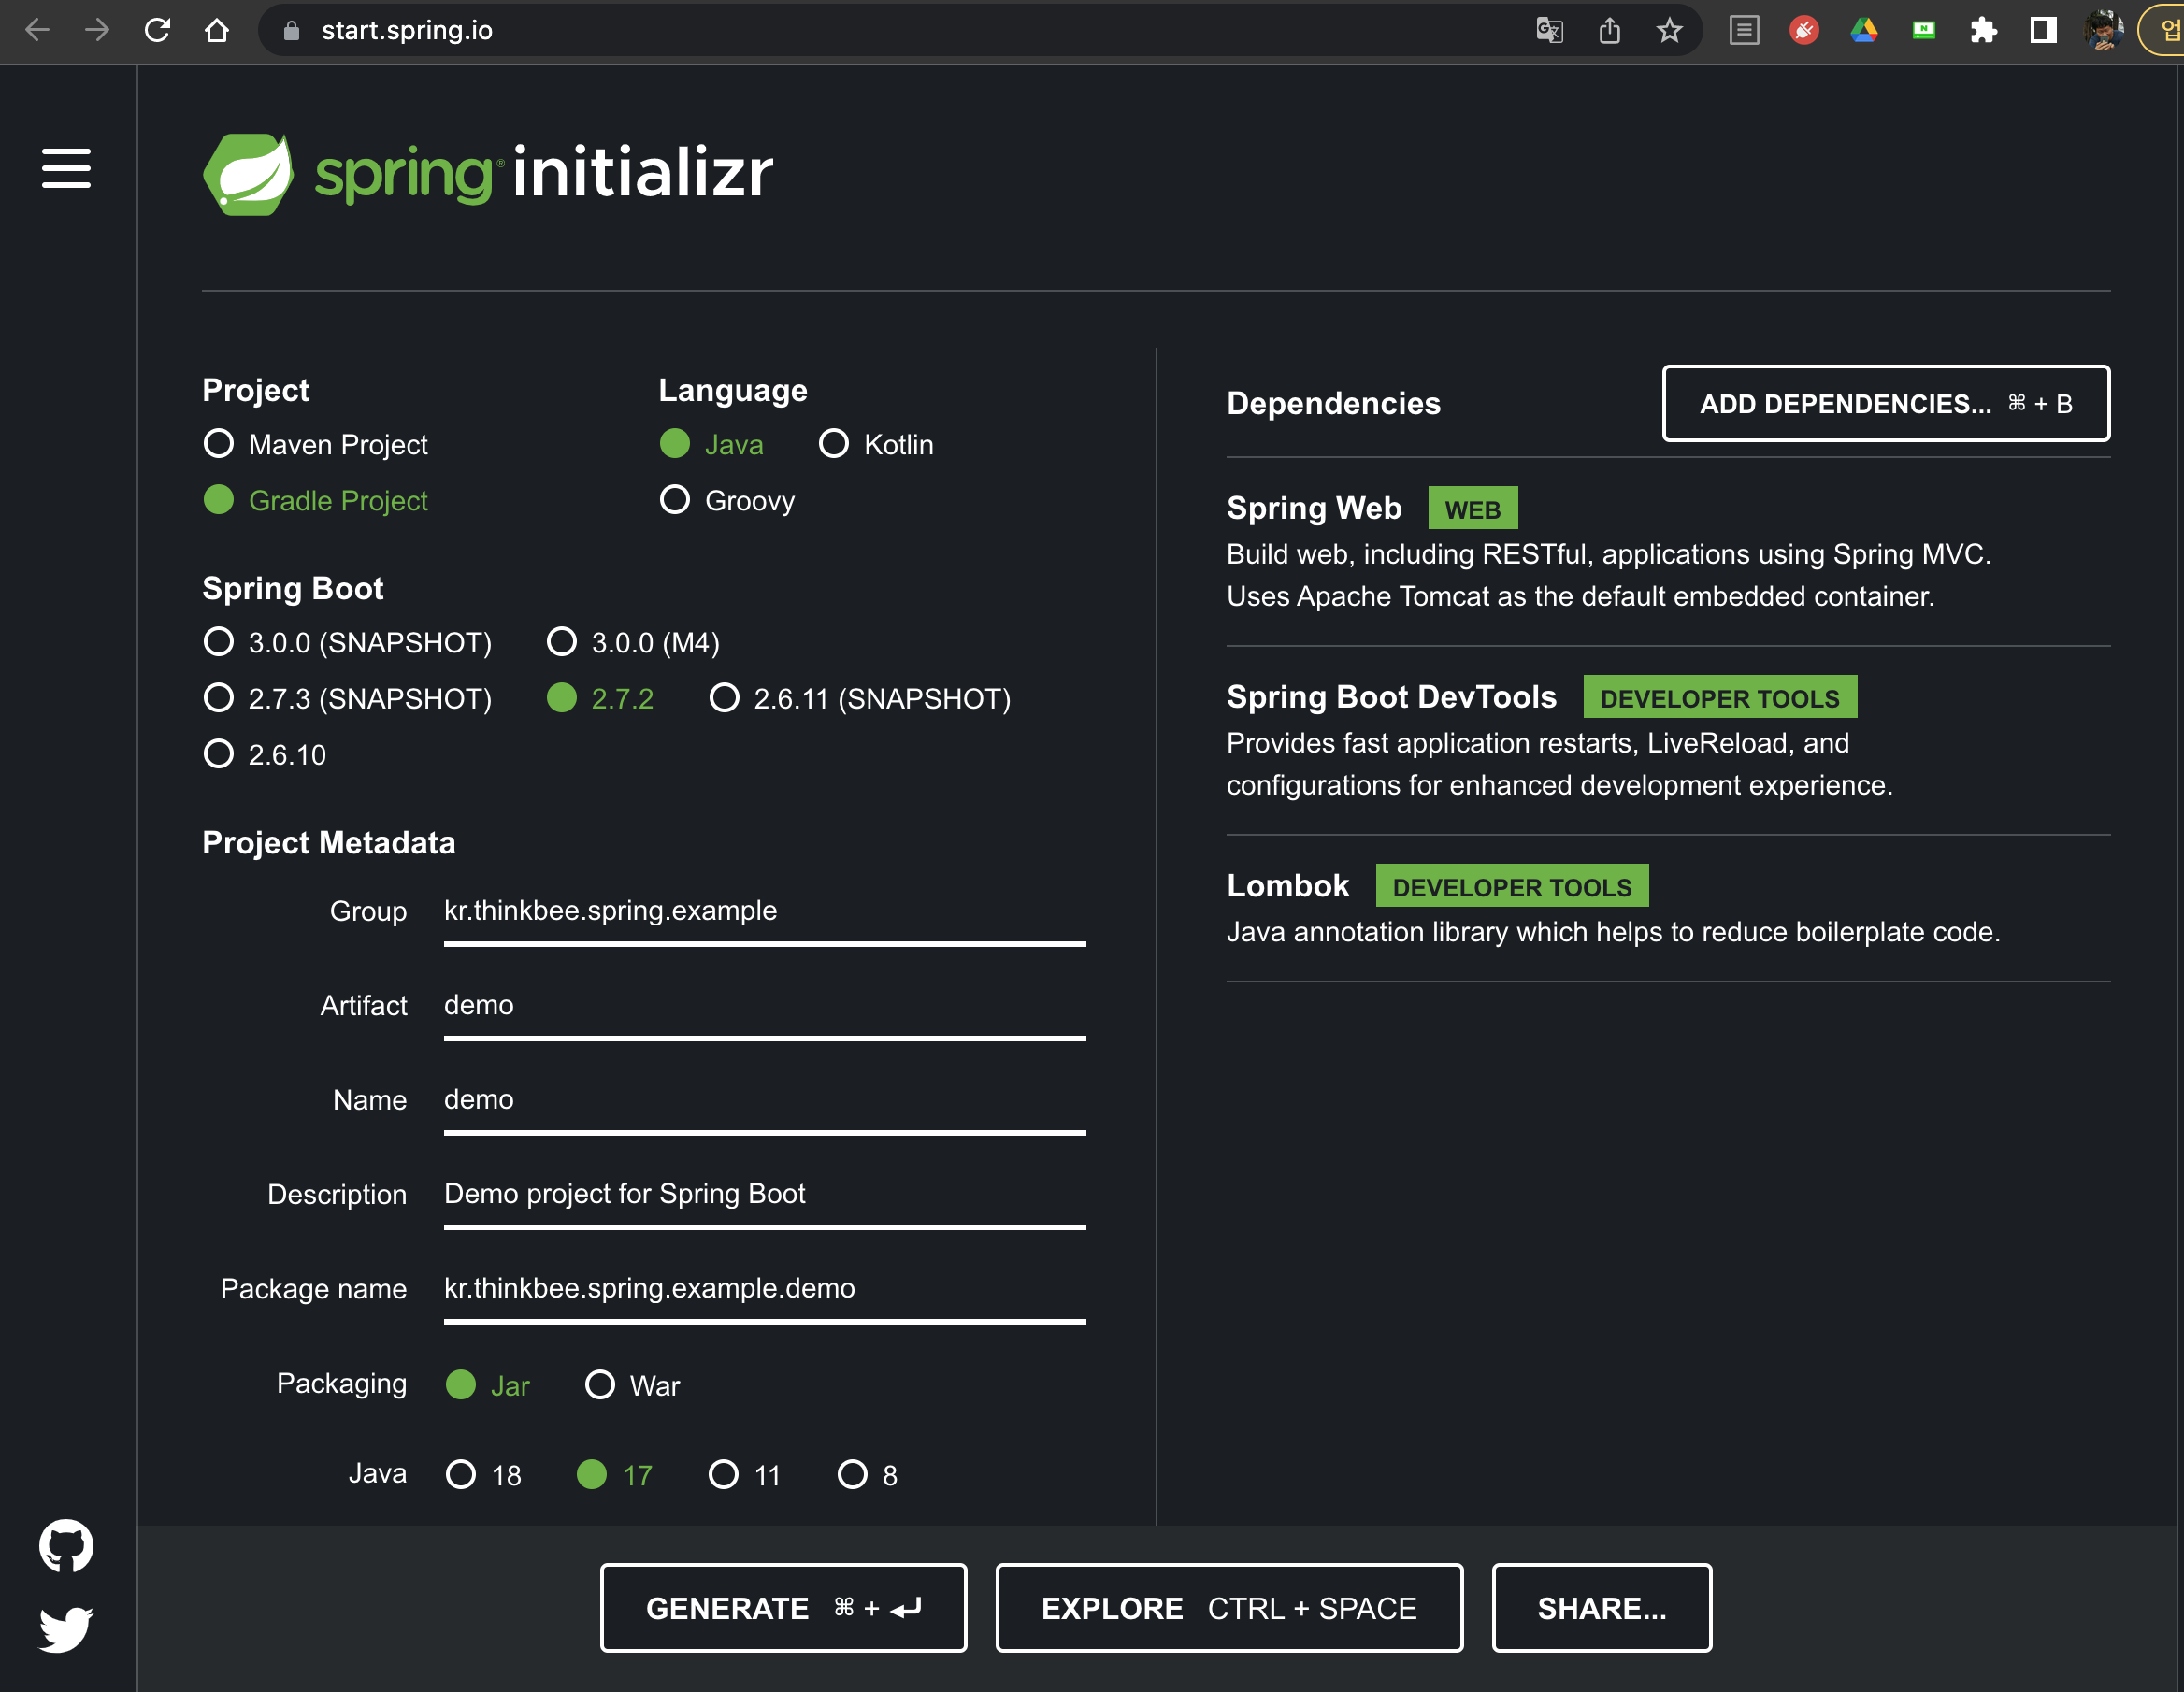This screenshot has height=1692, width=2184.
Task: Choose Java as language
Action: (x=712, y=444)
